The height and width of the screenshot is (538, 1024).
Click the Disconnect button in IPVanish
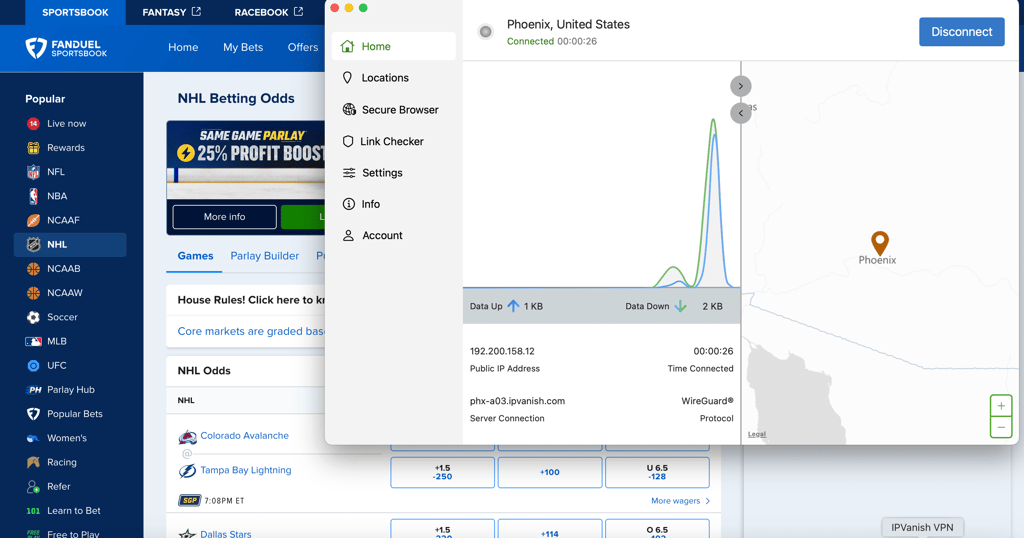961,31
